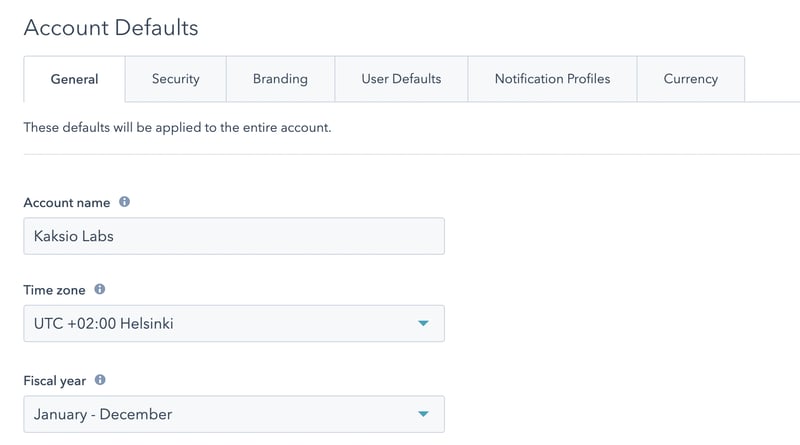800x445 pixels.
Task: Switch to the Security tab
Action: (x=176, y=79)
